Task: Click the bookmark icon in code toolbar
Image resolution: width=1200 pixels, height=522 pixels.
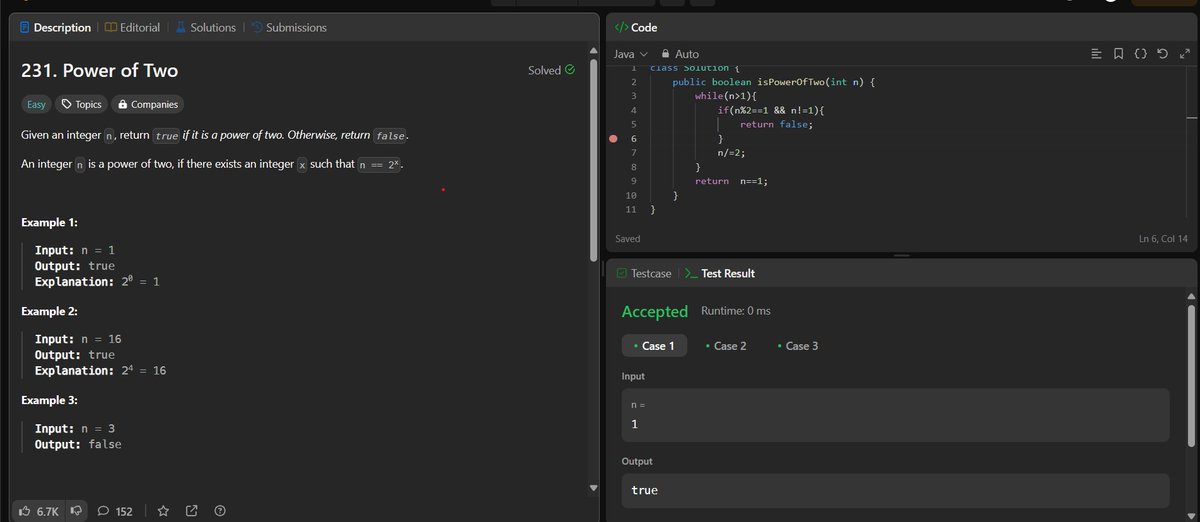Action: [x=1118, y=53]
